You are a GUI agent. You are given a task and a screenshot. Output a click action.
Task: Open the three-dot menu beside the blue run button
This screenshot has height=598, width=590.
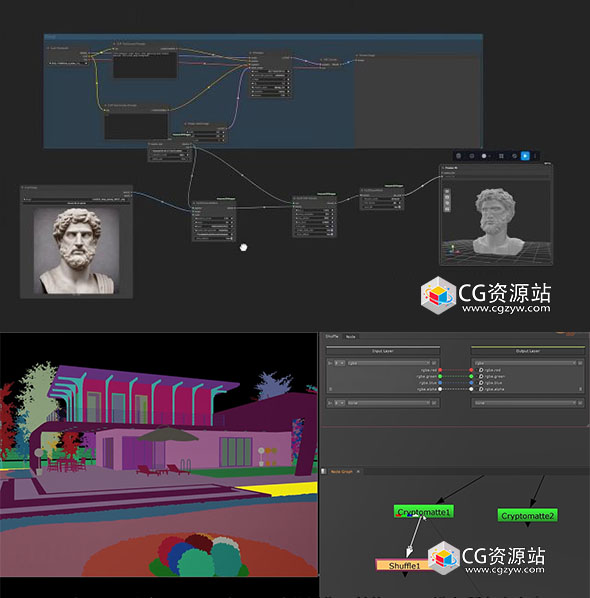coord(535,156)
